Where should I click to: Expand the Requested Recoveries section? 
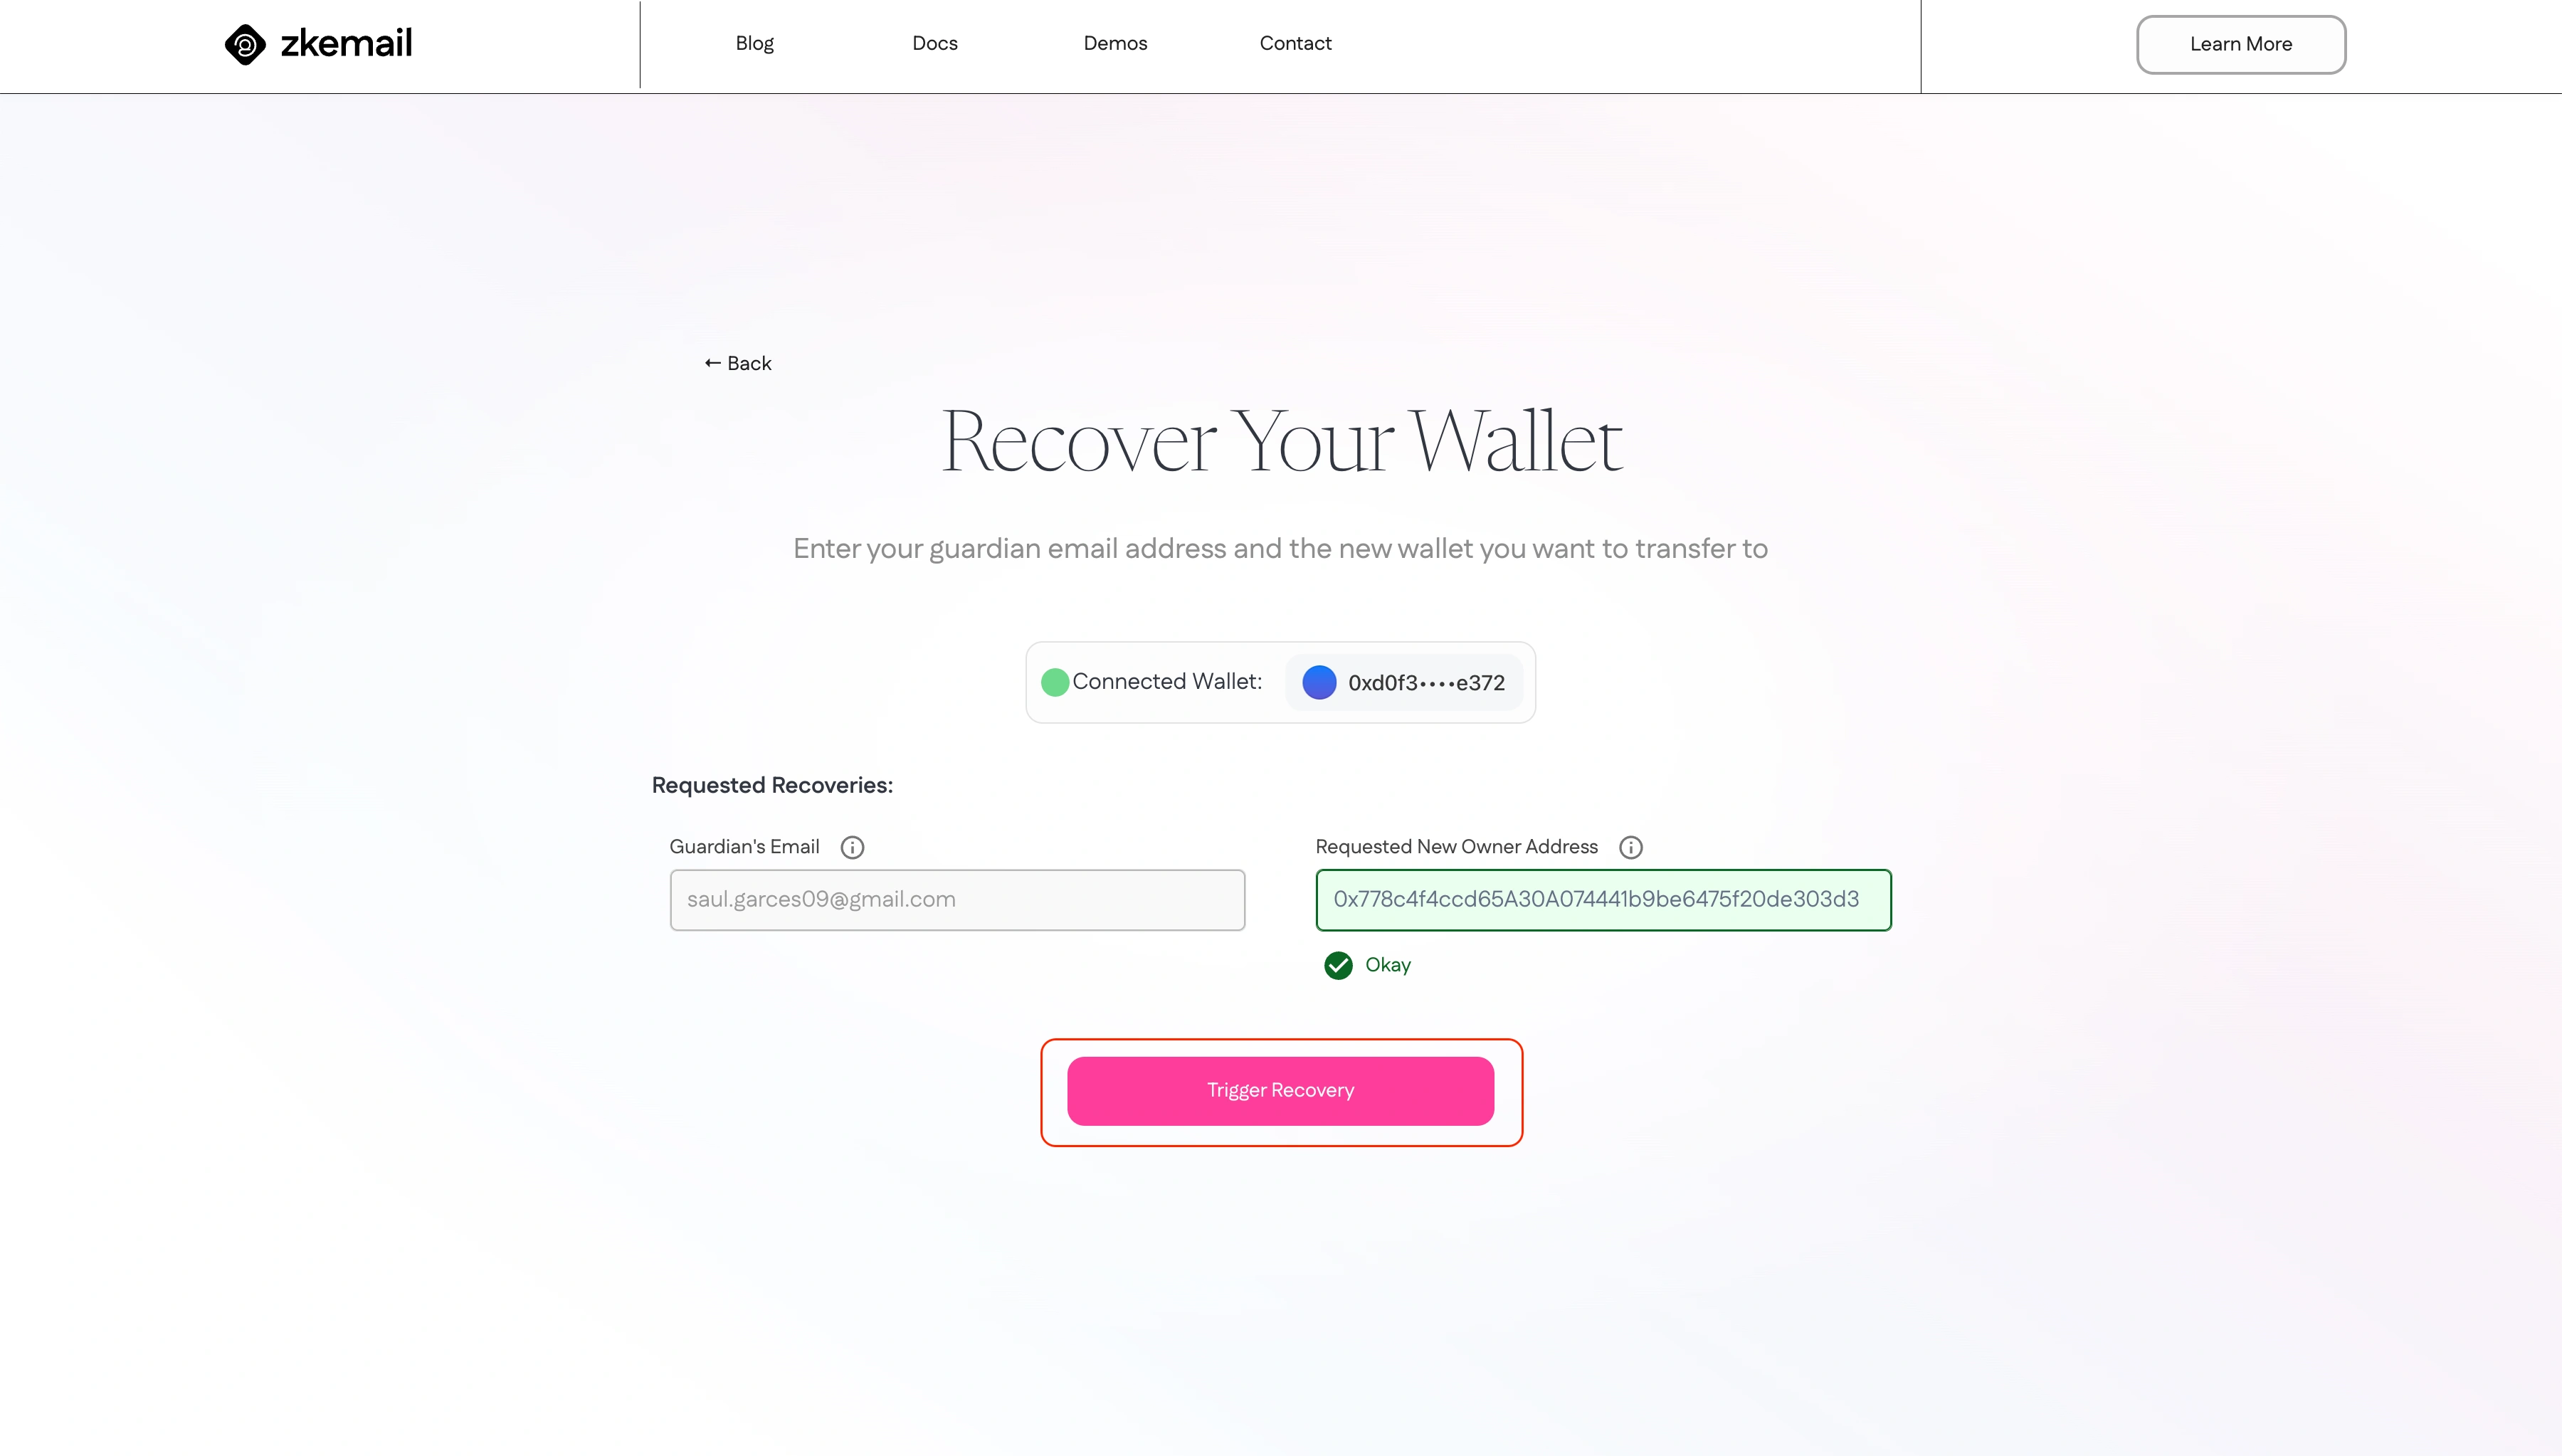(771, 785)
